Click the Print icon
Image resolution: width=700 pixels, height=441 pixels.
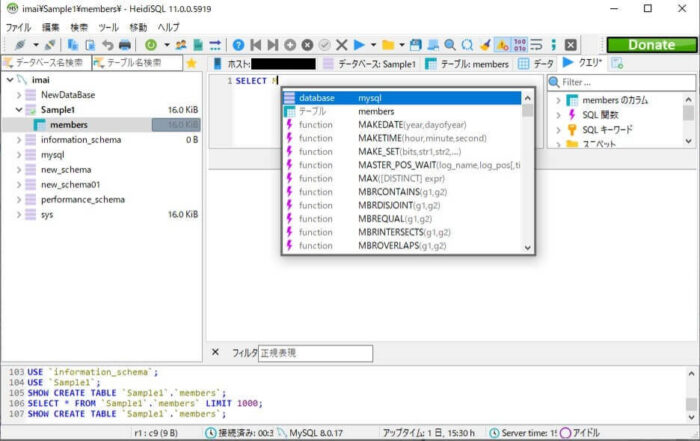point(125,45)
